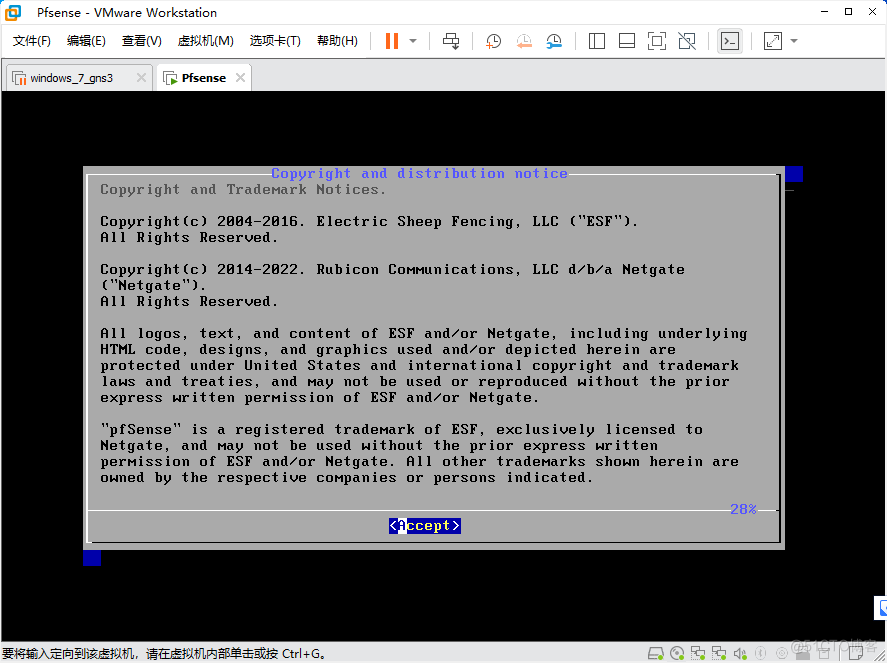Click the line starting 'All logos, text, and content'
This screenshot has width=887, height=663.
pyautogui.click(x=424, y=333)
